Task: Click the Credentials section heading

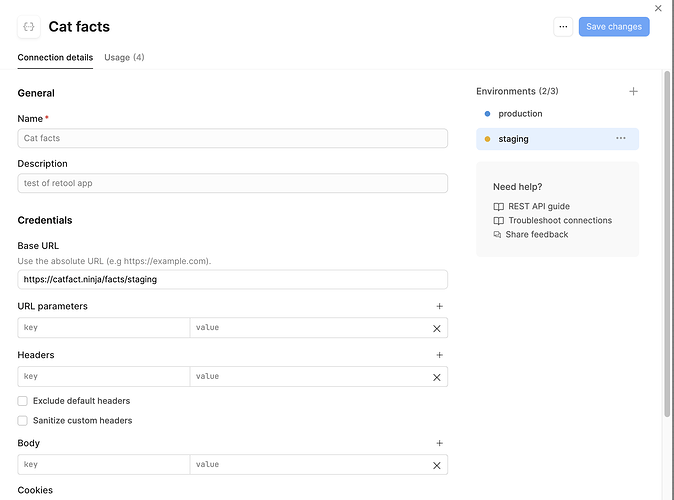Action: tap(45, 220)
